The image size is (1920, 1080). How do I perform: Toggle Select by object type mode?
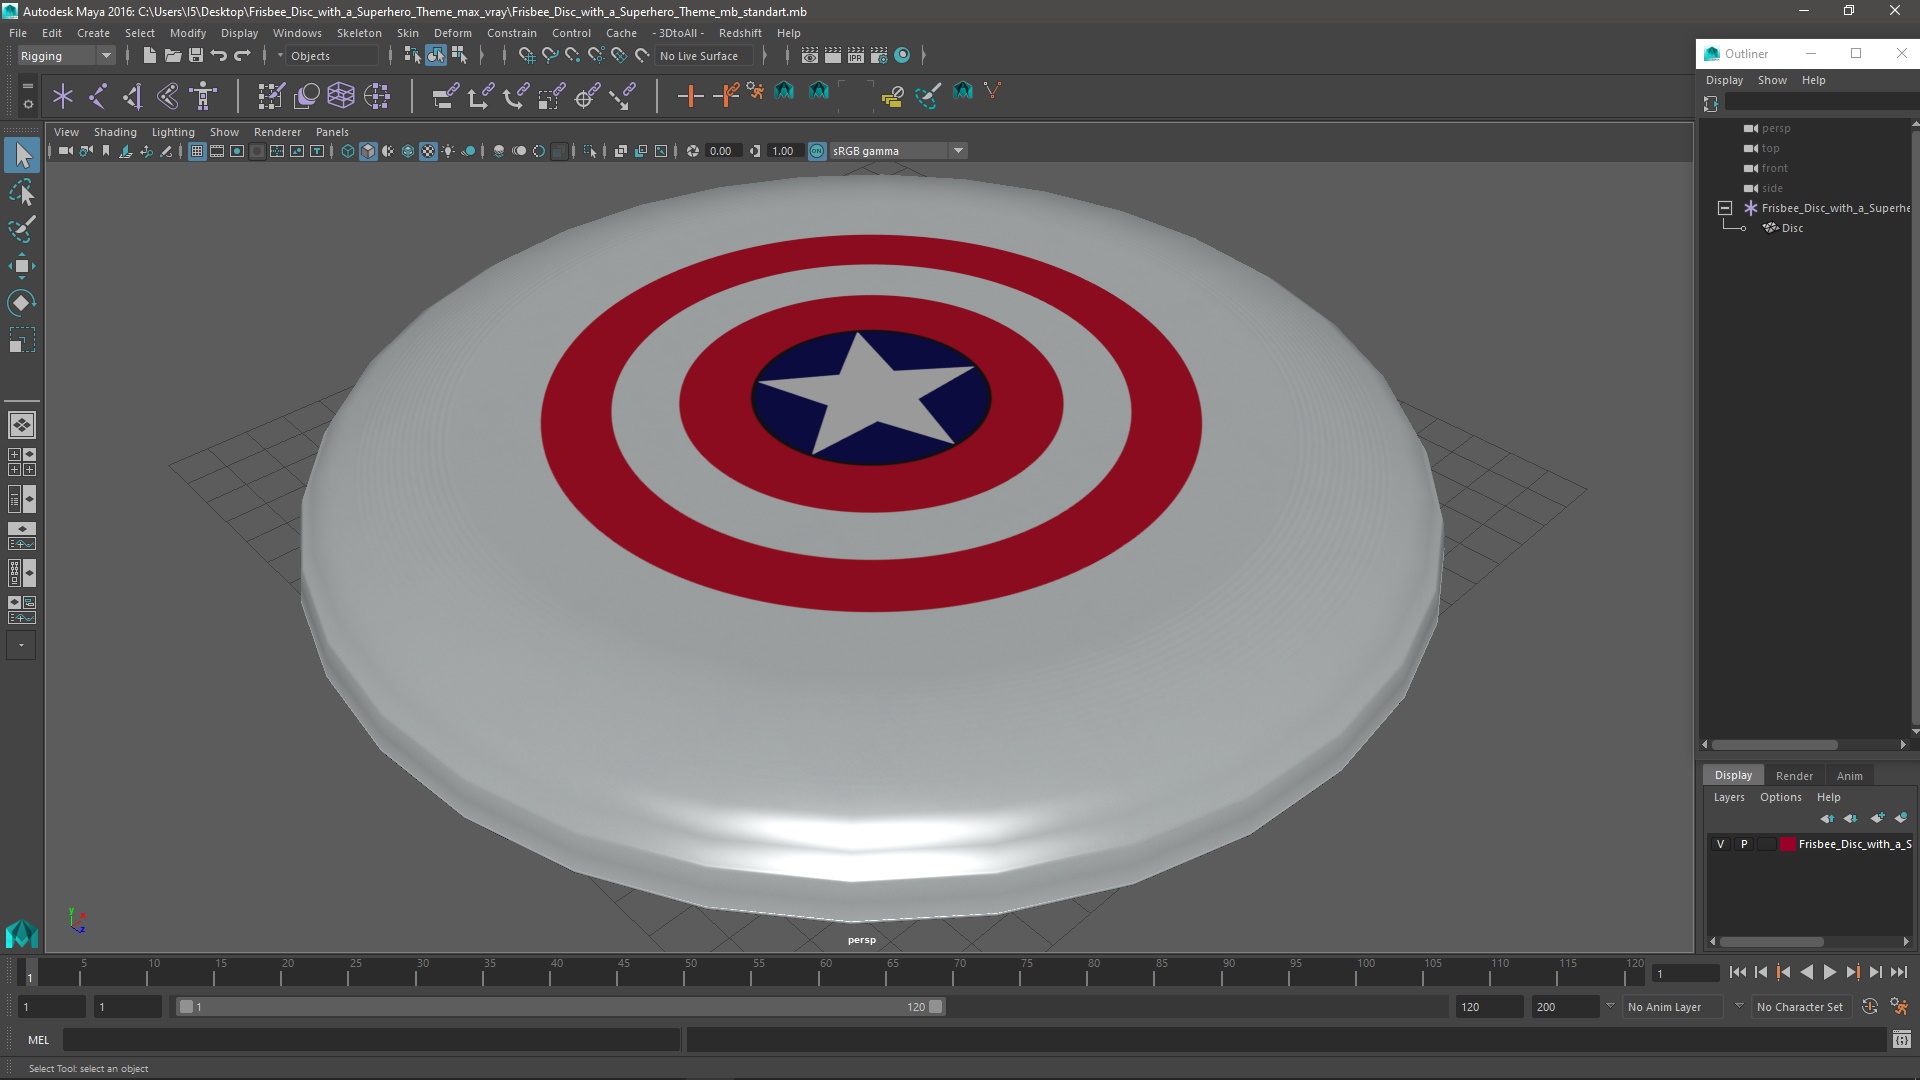436,56
